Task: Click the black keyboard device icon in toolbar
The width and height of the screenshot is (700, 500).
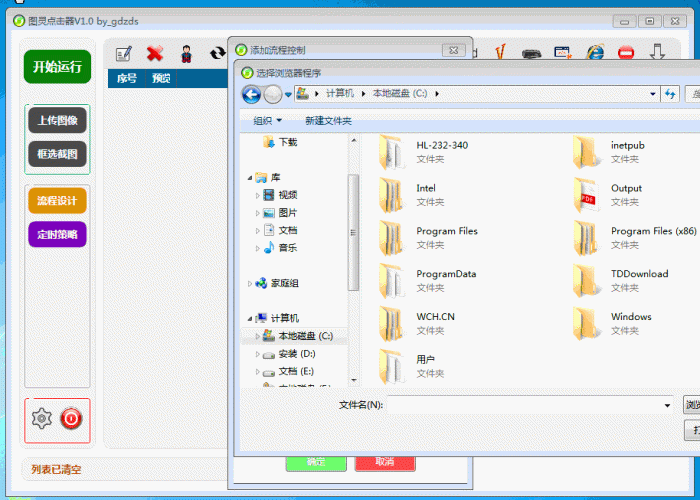Action: (x=532, y=54)
